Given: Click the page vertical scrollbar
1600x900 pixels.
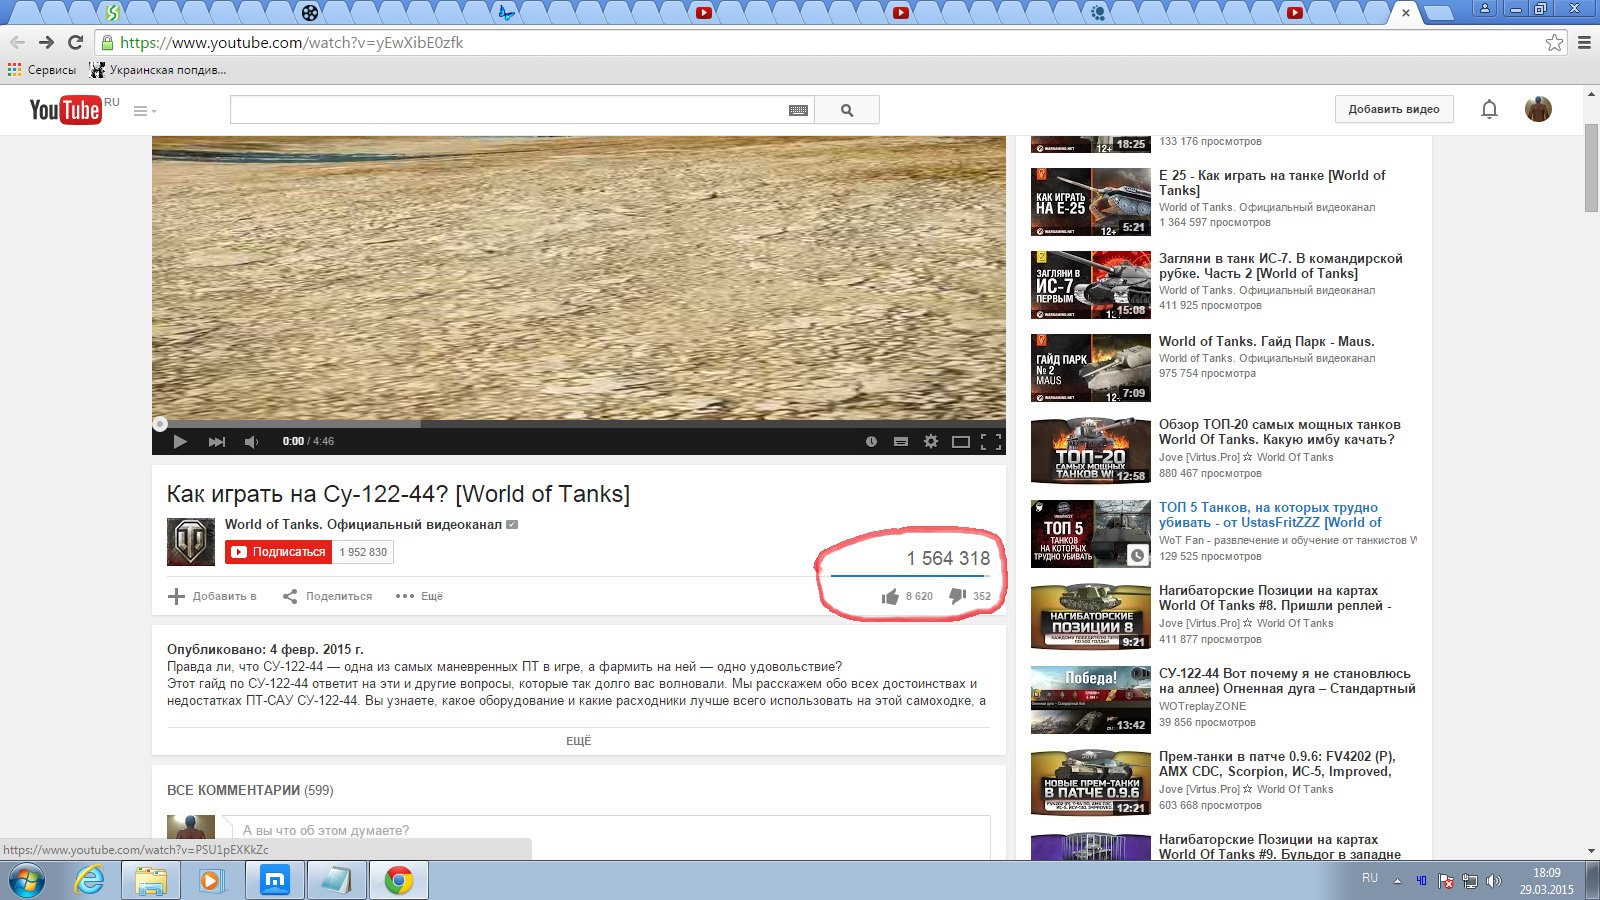Looking at the screenshot, I should click(1591, 170).
